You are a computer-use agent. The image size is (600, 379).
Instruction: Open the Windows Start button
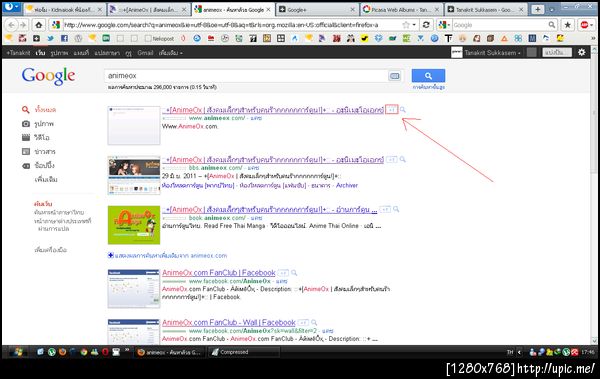coord(17,352)
